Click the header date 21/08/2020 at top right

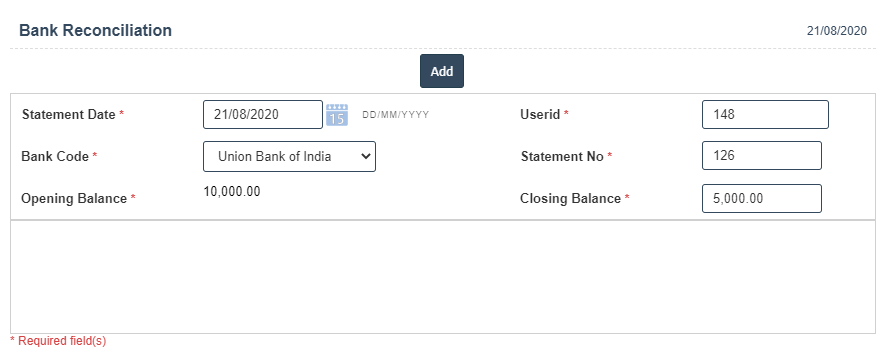[837, 31]
